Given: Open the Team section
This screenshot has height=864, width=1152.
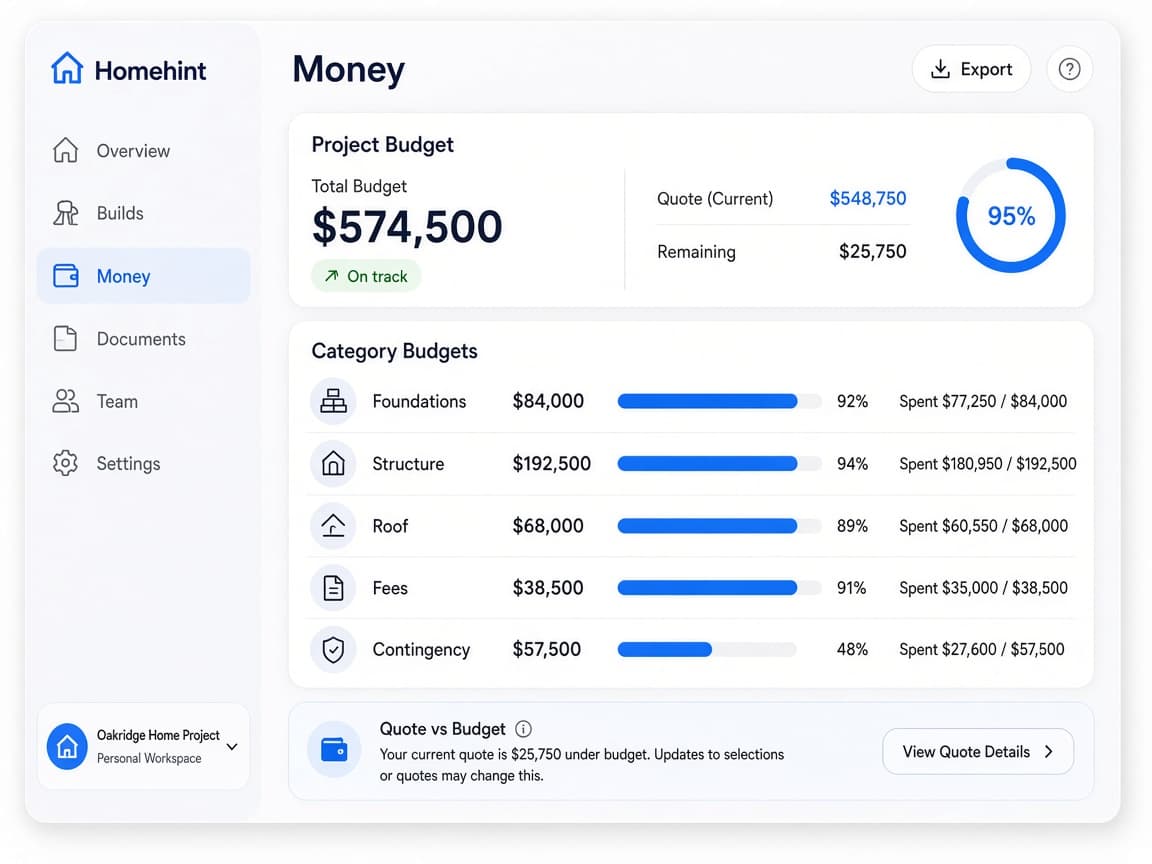Looking at the screenshot, I should (143, 401).
